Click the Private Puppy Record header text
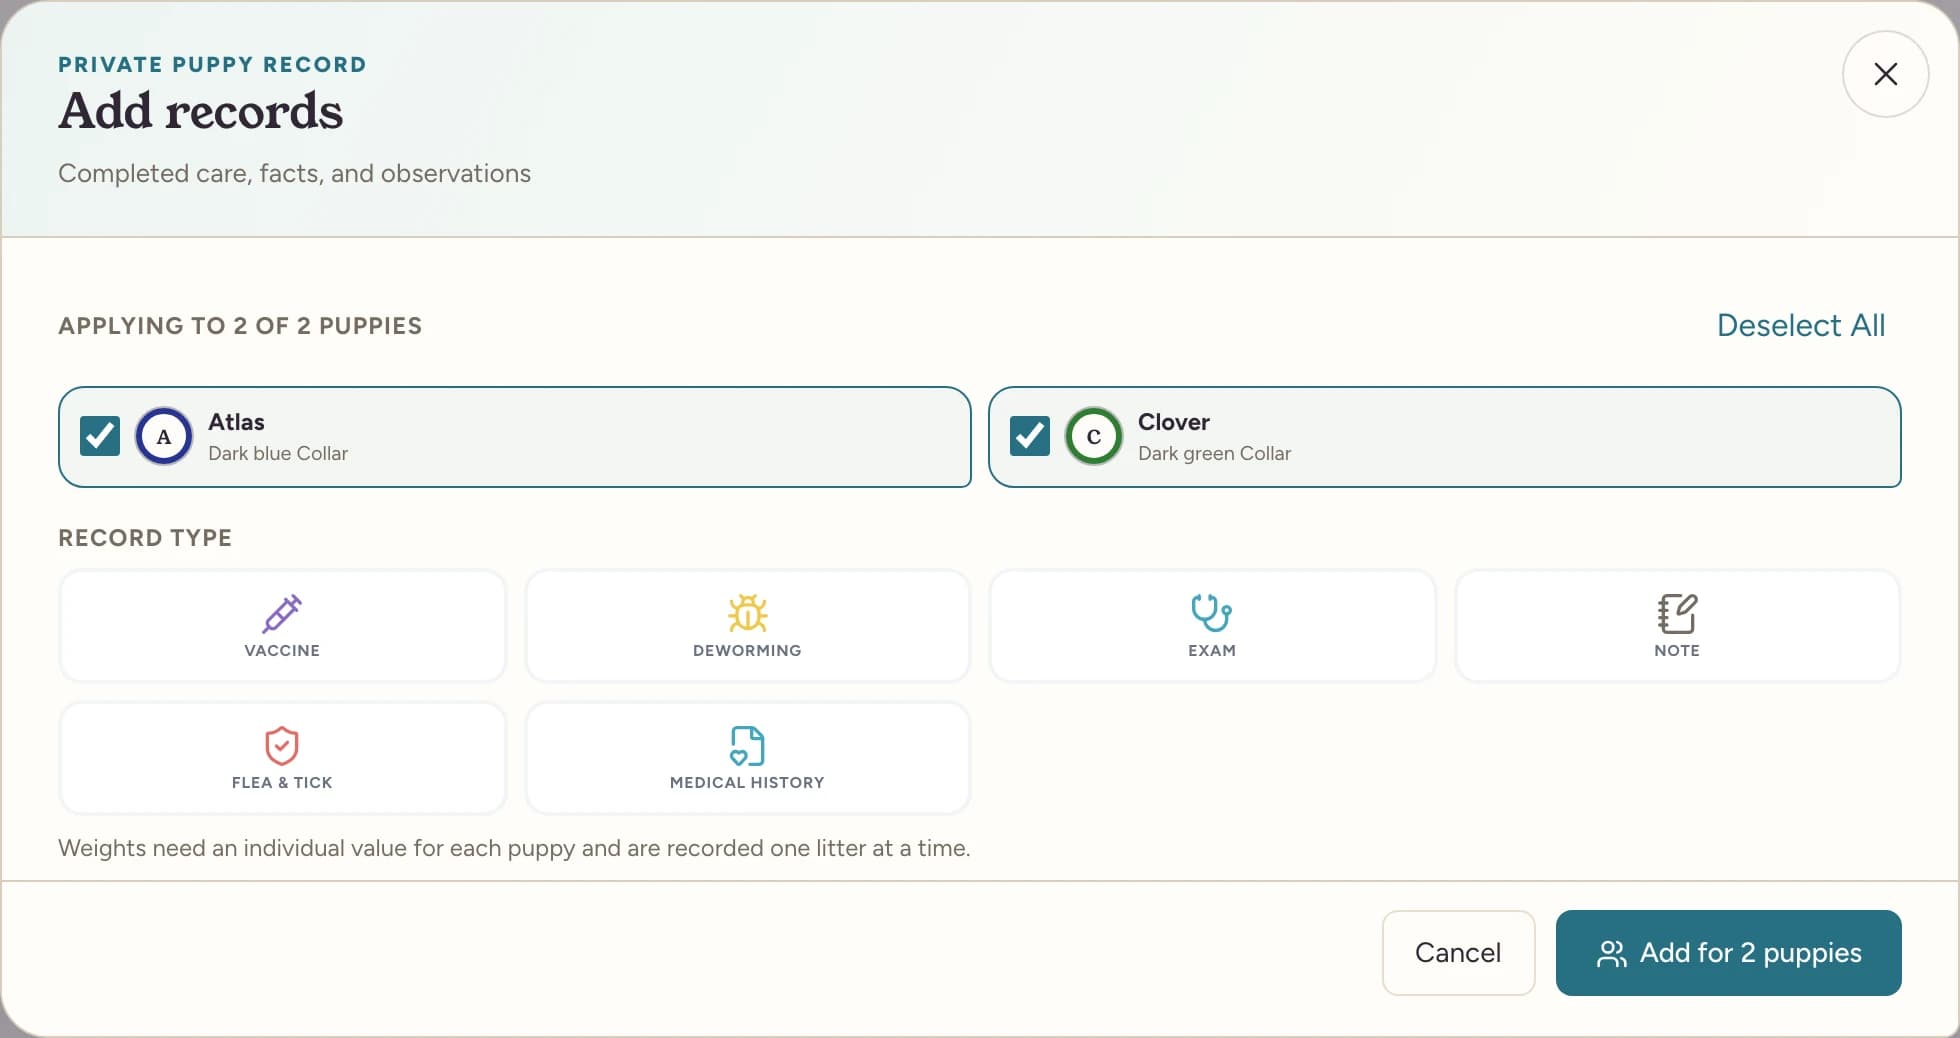The height and width of the screenshot is (1038, 1960). (x=212, y=64)
